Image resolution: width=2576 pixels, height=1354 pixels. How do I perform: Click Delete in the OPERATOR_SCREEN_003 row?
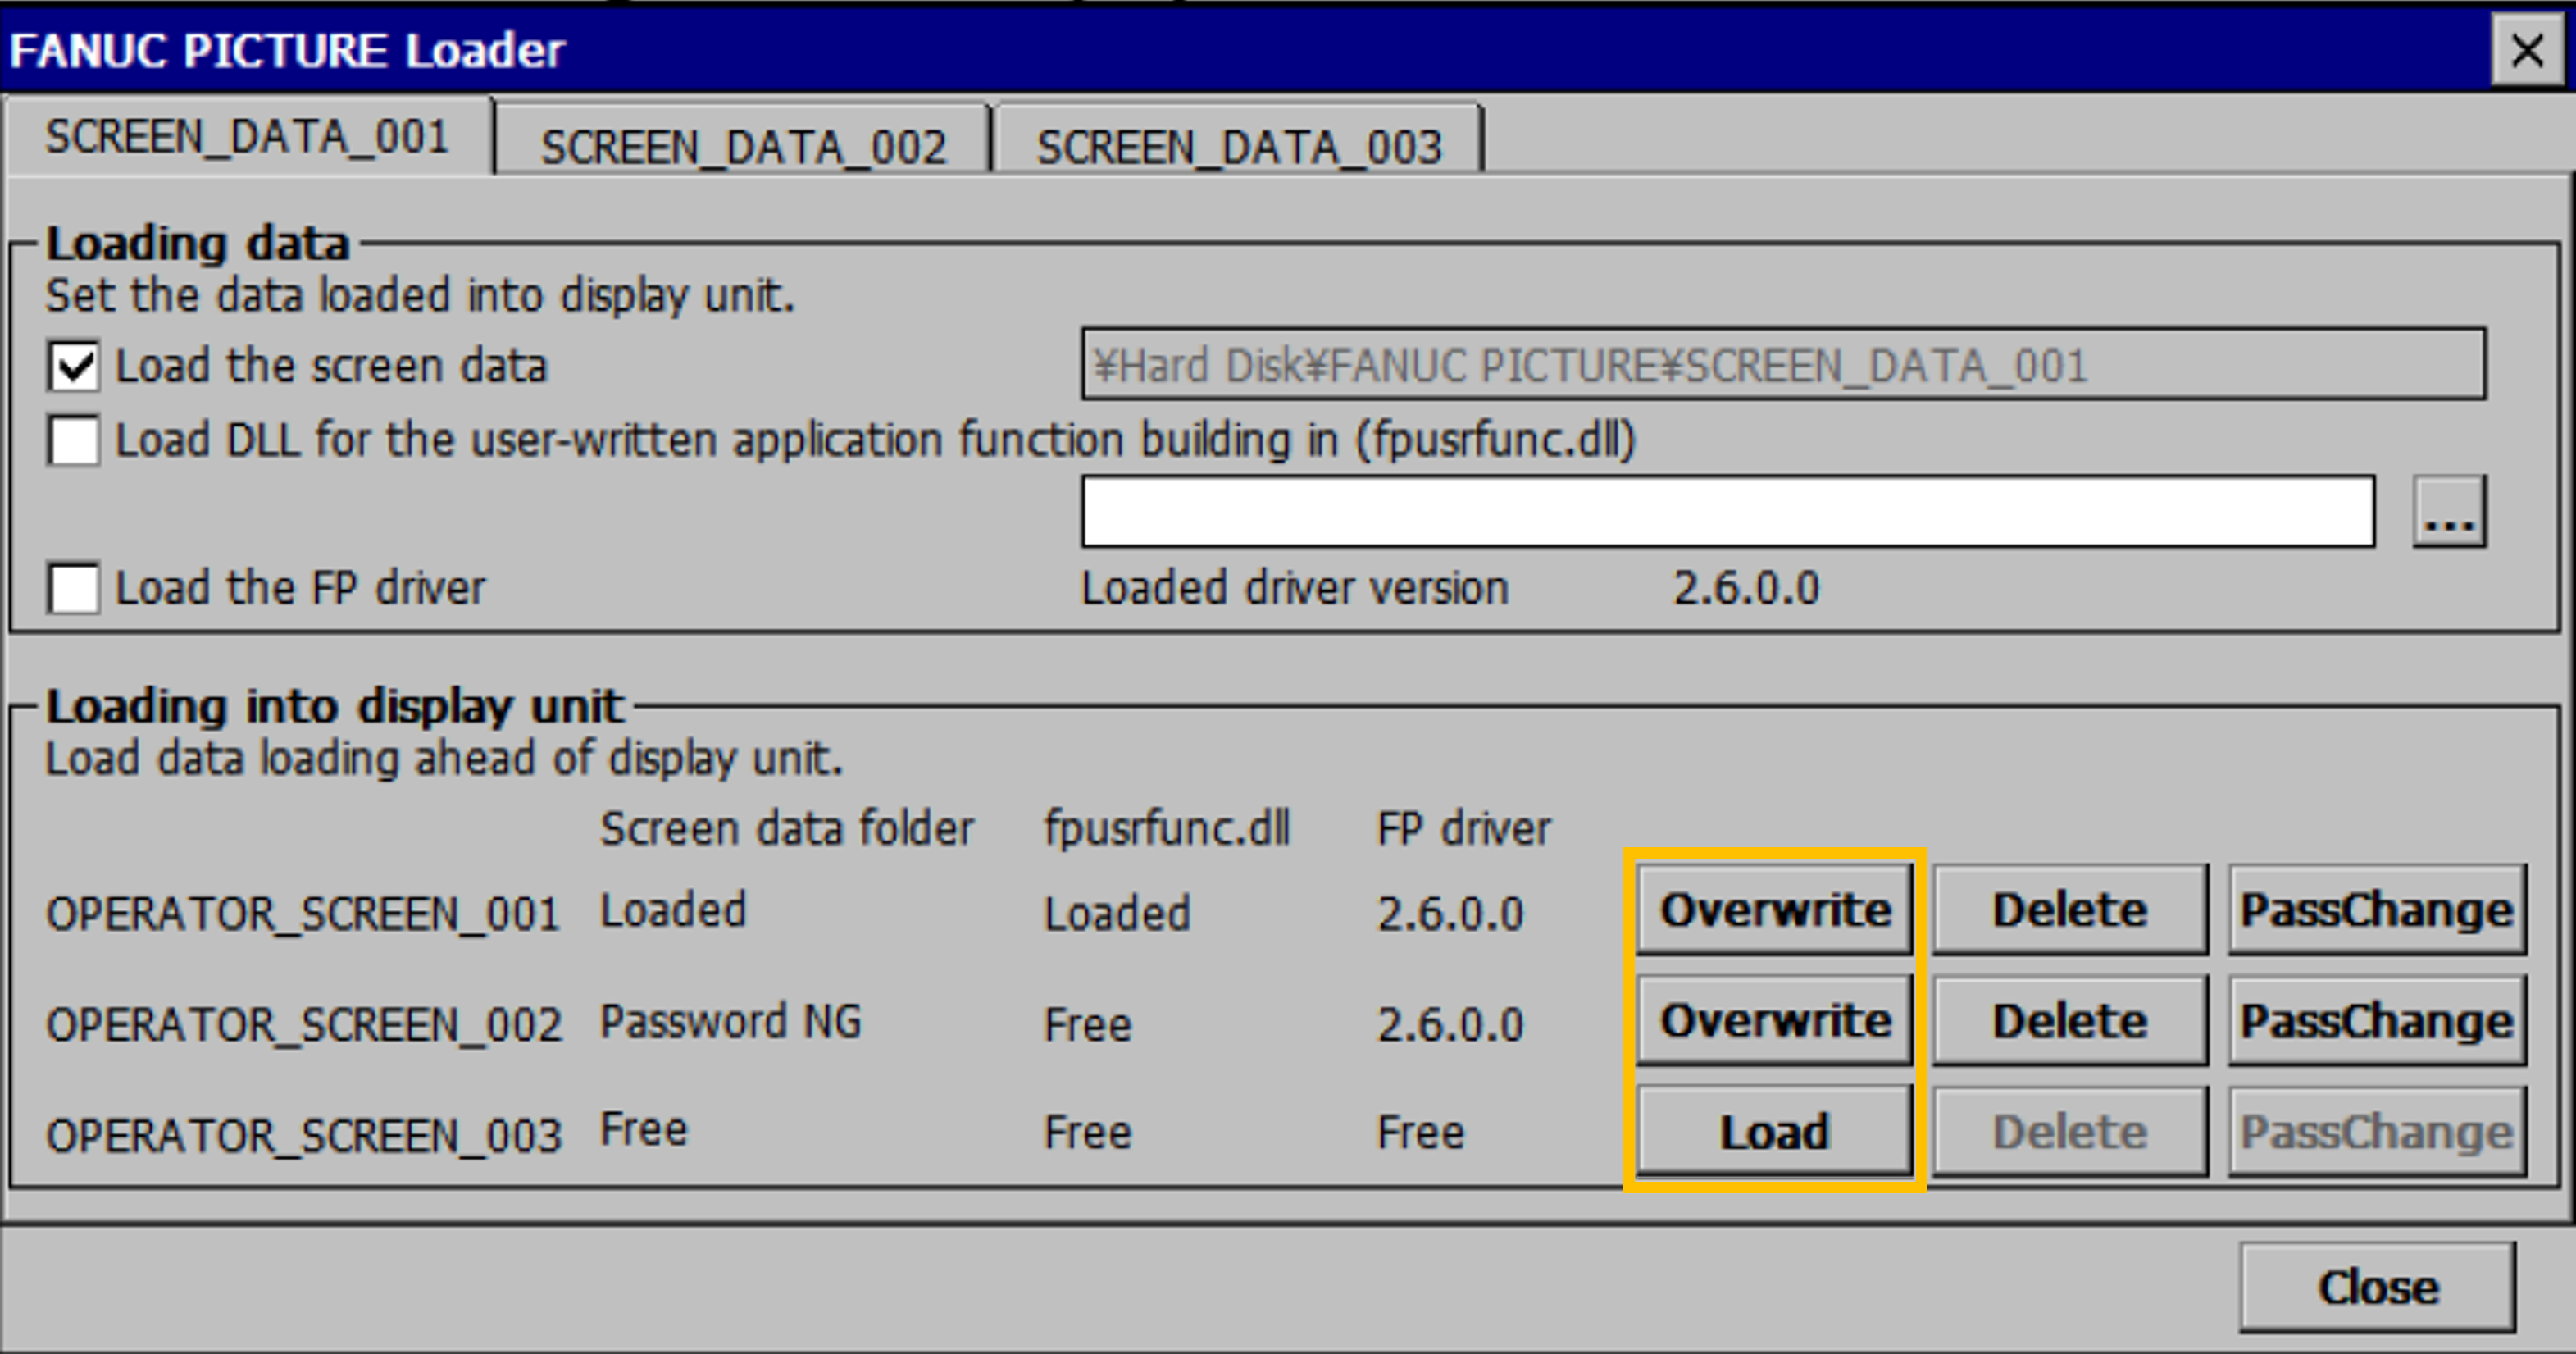[2069, 1132]
